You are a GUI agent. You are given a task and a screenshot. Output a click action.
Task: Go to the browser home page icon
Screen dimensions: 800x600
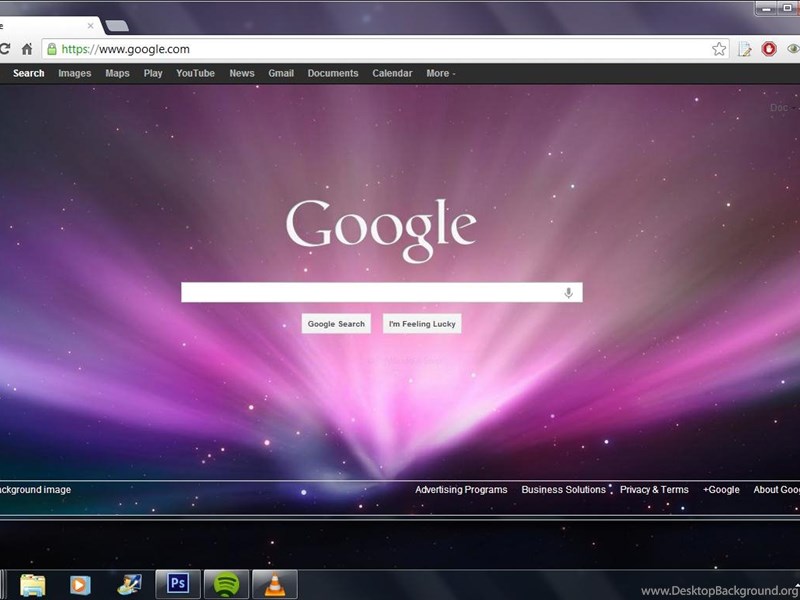27,49
